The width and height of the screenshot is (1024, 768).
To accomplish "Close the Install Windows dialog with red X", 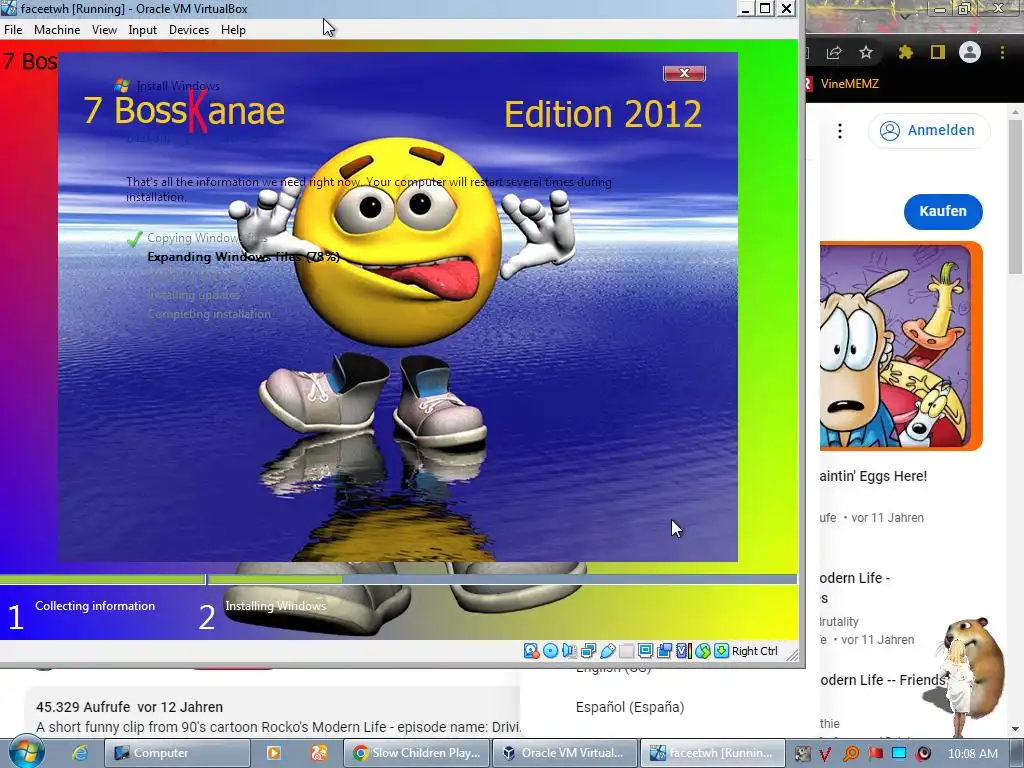I will click(x=684, y=73).
